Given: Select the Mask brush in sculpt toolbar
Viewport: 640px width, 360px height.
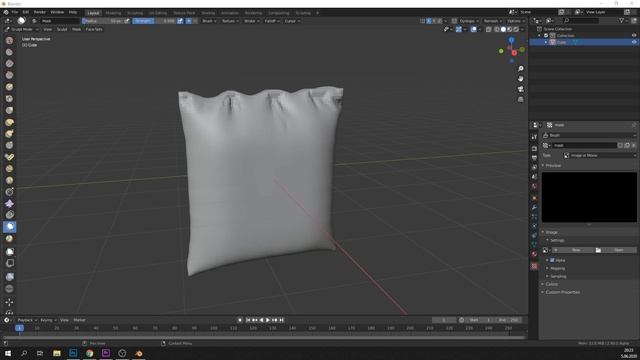Looking at the screenshot, I should click(x=10, y=227).
